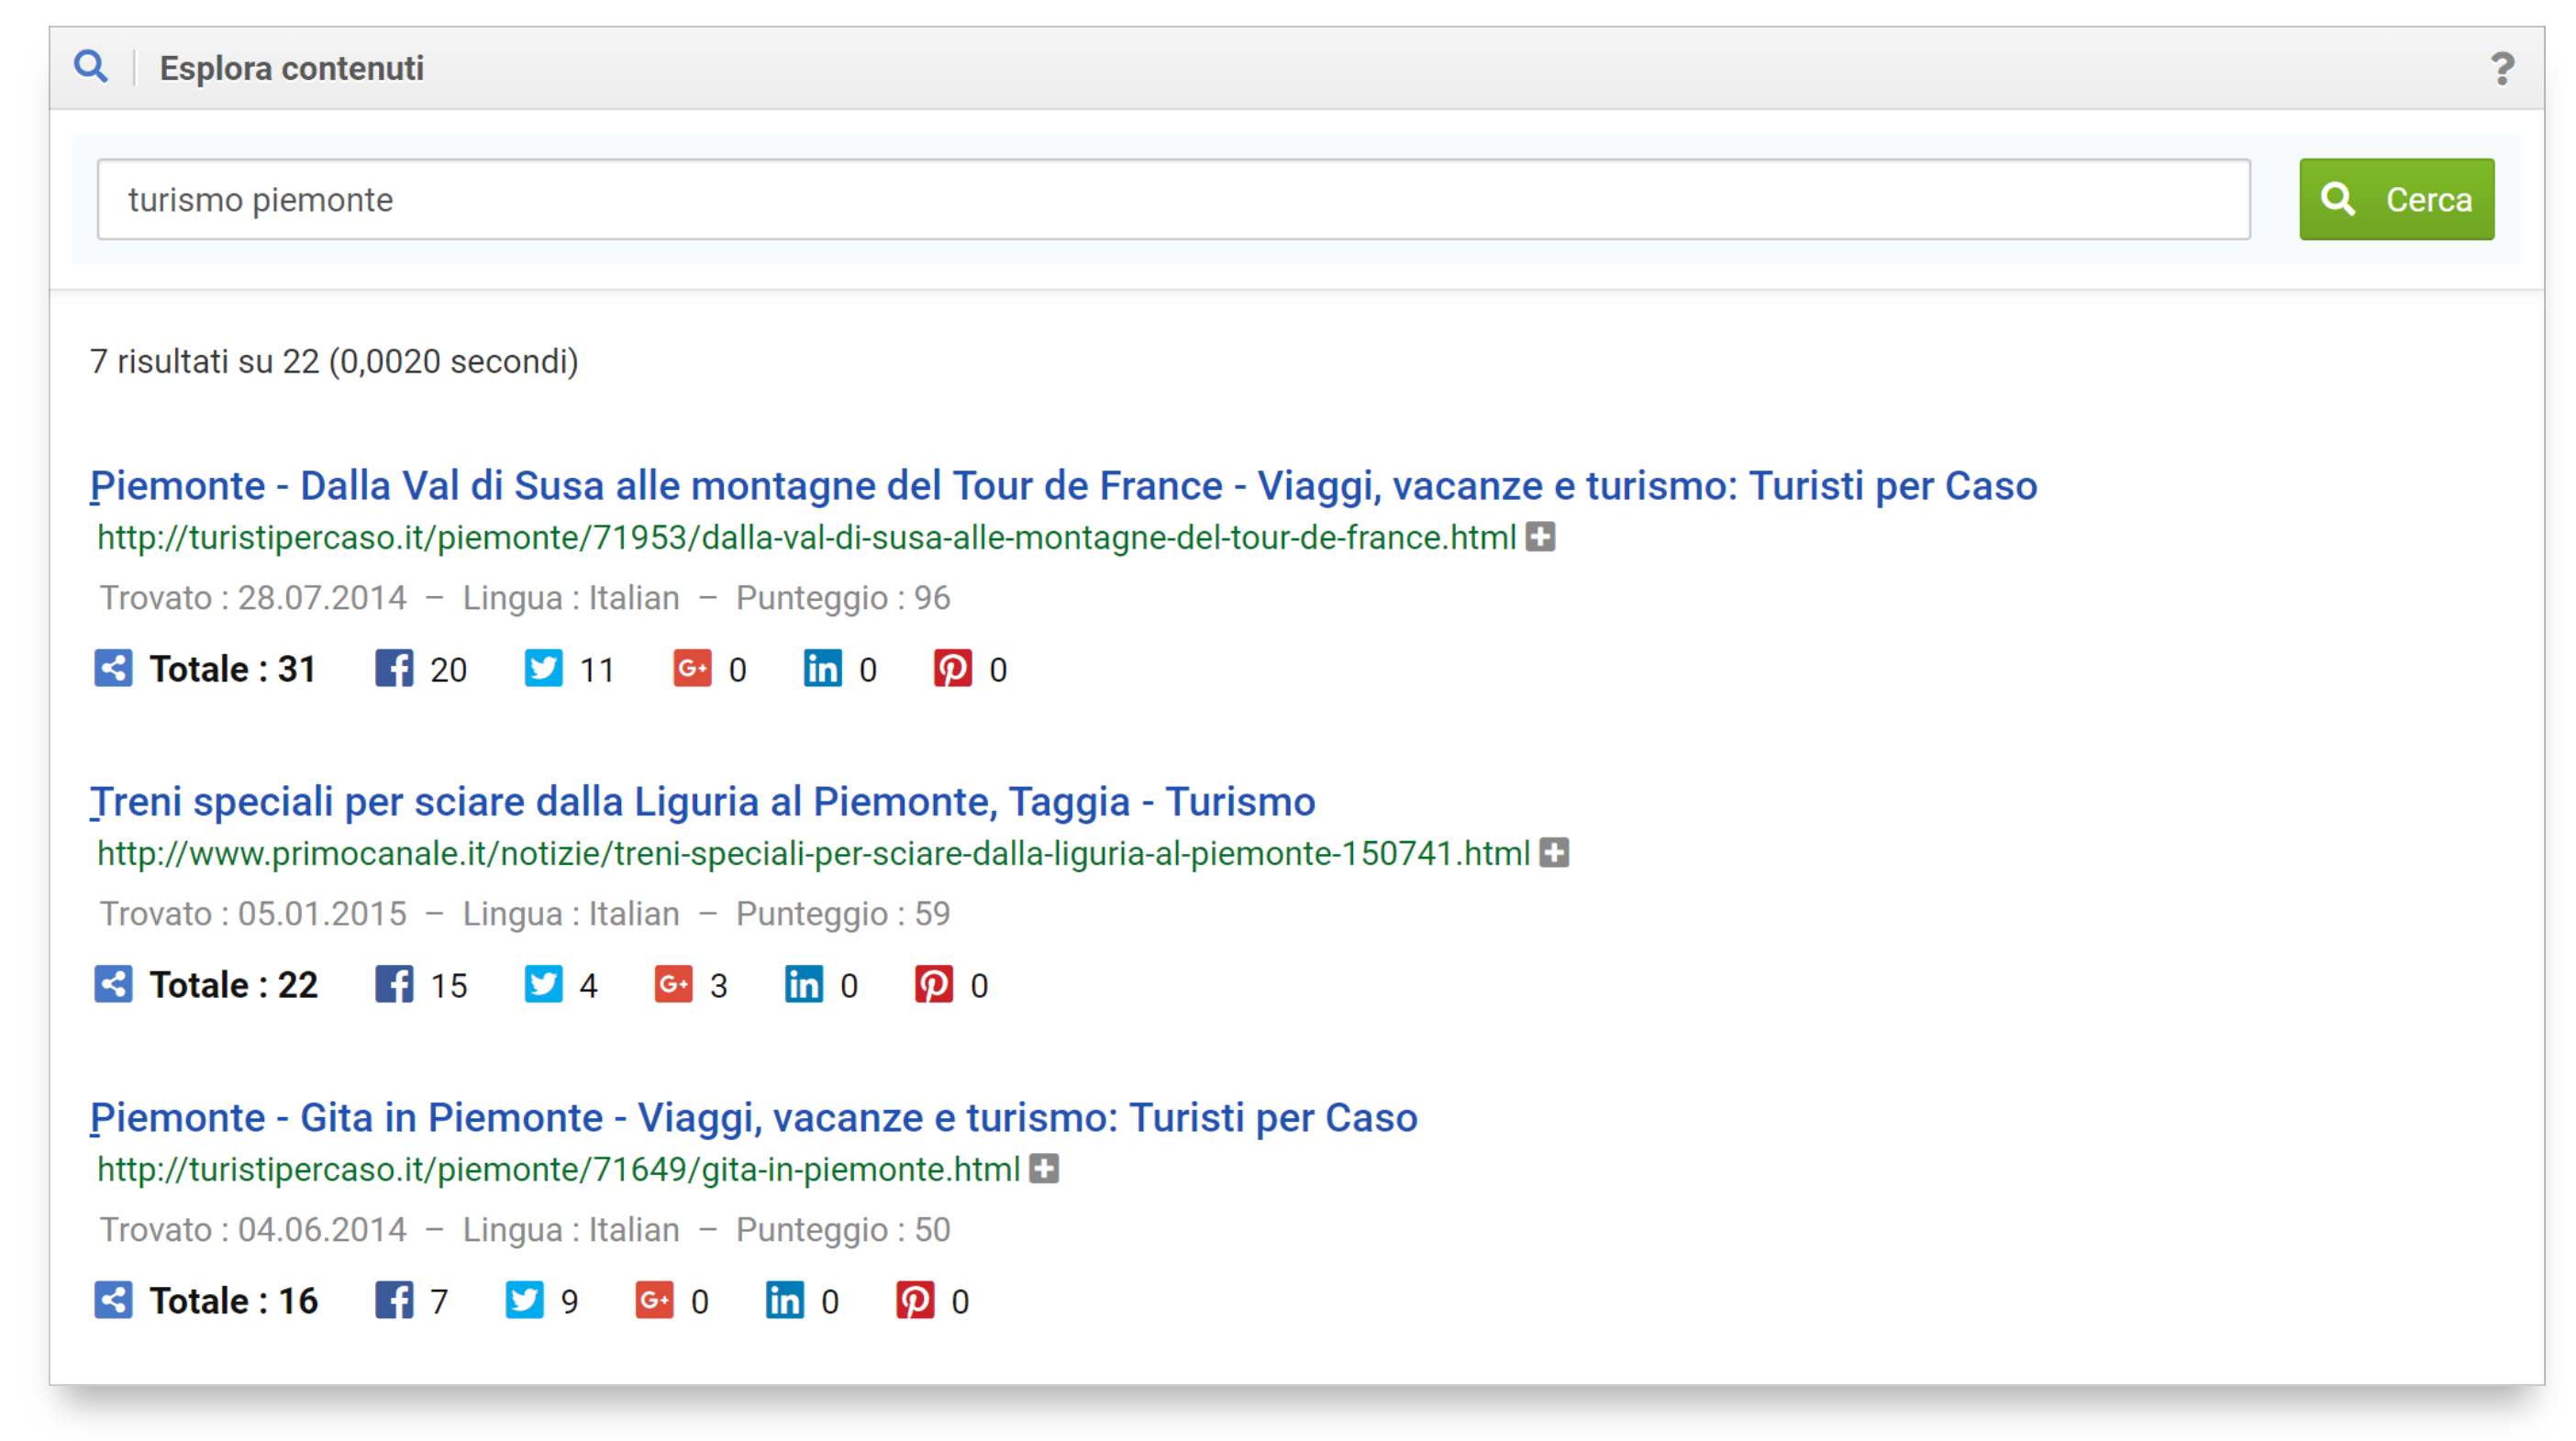This screenshot has width=2576, height=1441.
Task: Click Pinterest icon in Totale 22 row
Action: [933, 984]
